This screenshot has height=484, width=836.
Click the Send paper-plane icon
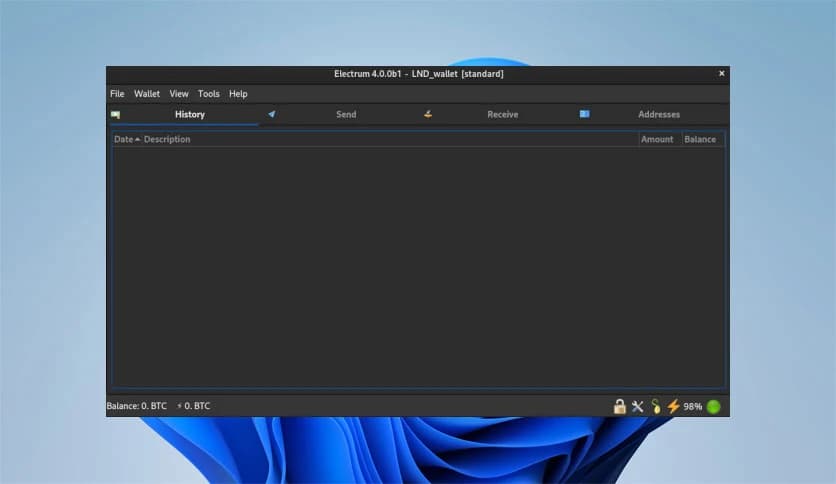point(271,114)
